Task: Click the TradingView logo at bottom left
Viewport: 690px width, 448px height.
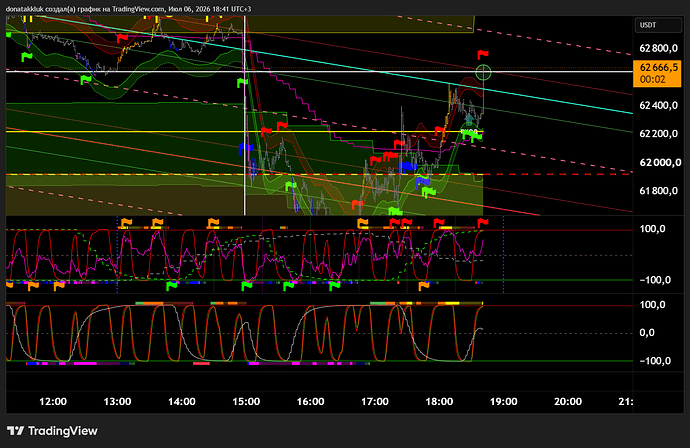Action: tap(52, 431)
